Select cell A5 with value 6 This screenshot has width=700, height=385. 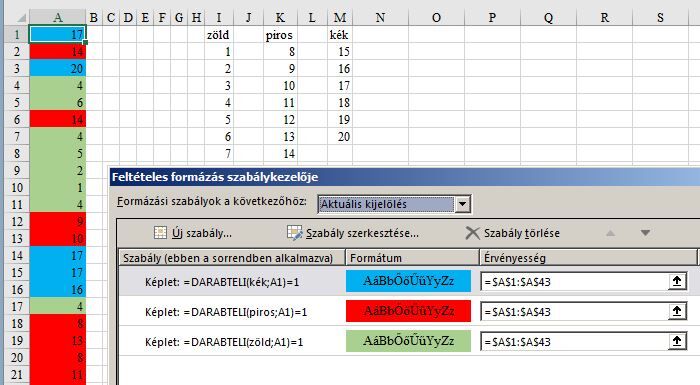(x=58, y=102)
